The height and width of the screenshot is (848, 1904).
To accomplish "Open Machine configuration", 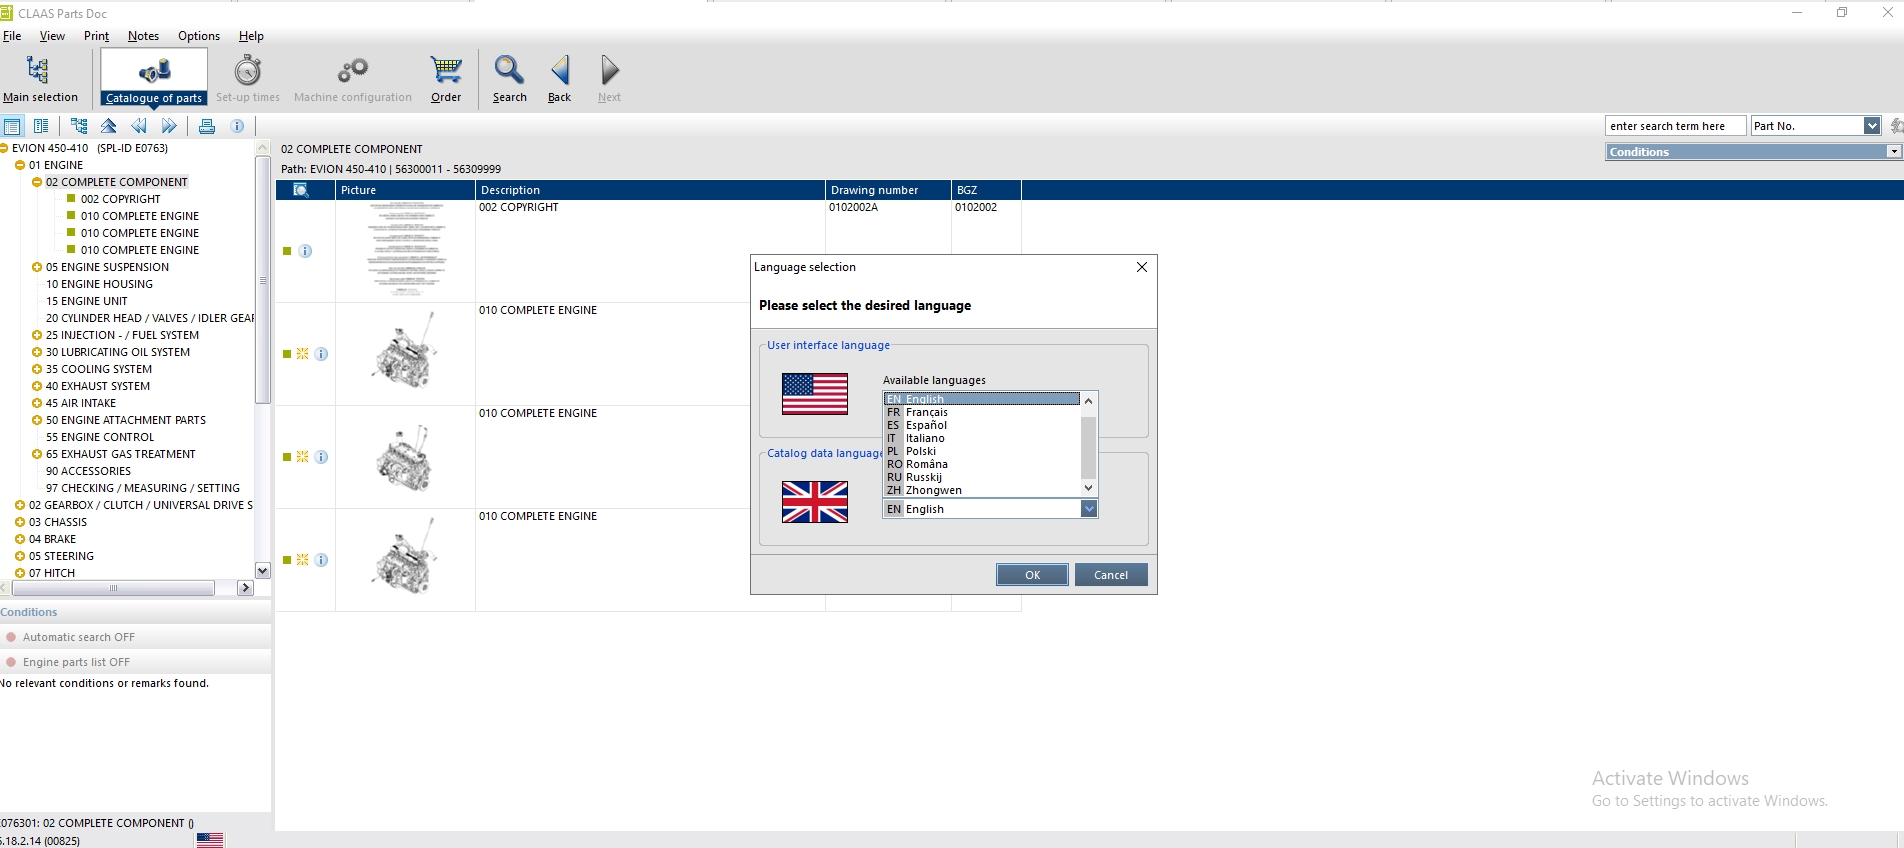I will 353,79.
